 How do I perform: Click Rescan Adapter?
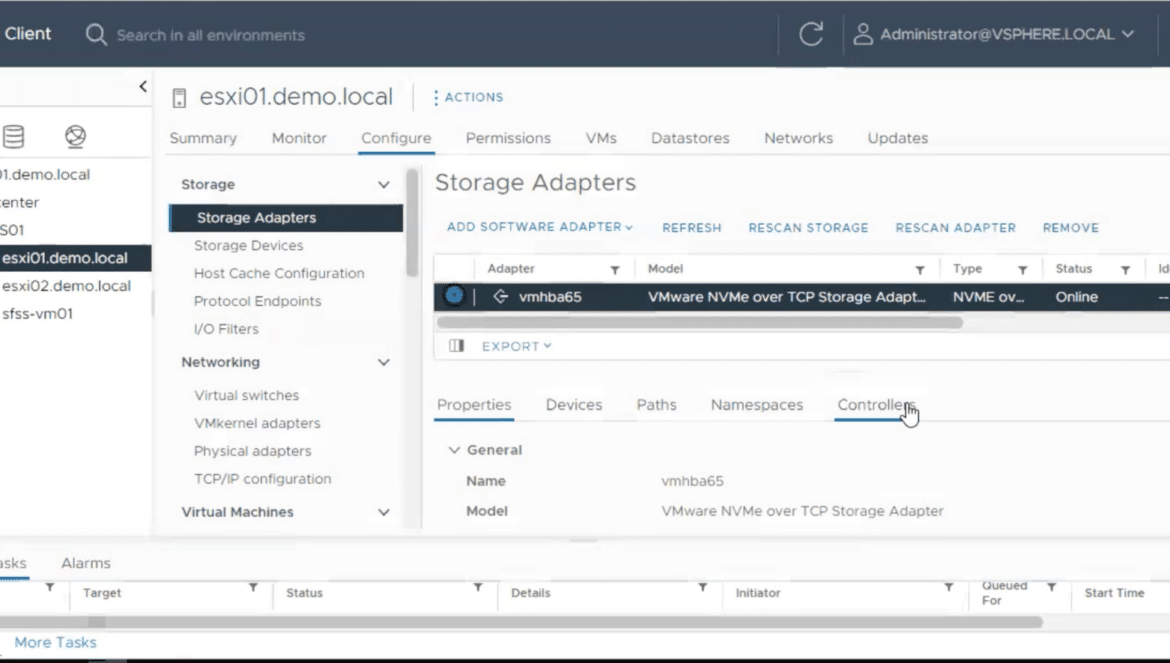[x=956, y=227]
